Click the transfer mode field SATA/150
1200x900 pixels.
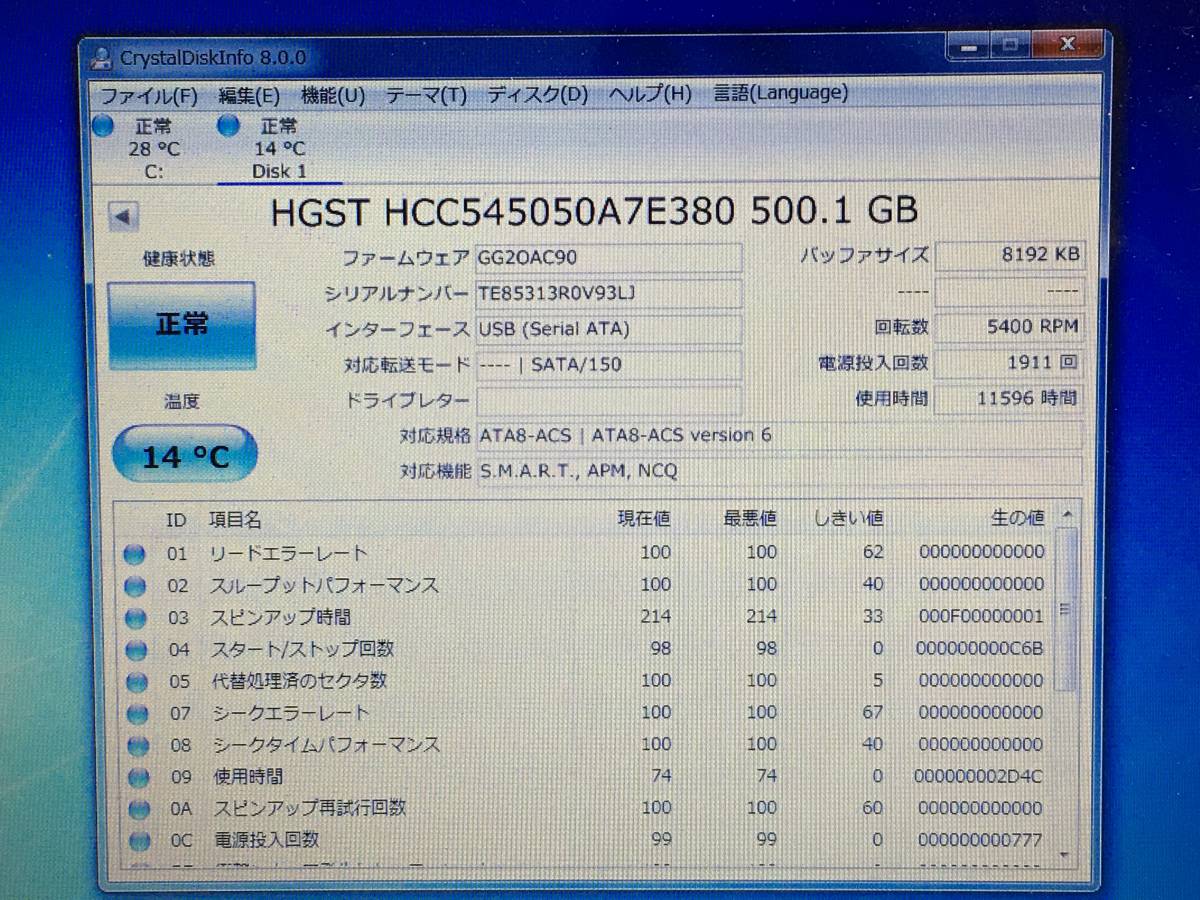pos(609,365)
